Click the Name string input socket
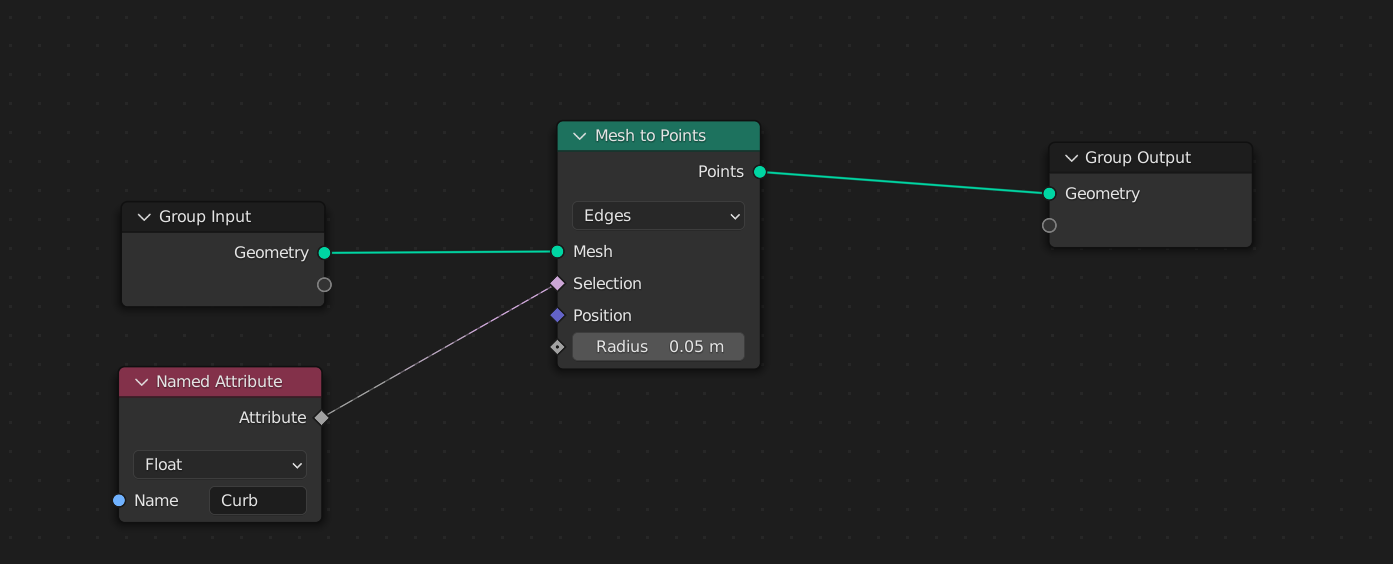 119,500
